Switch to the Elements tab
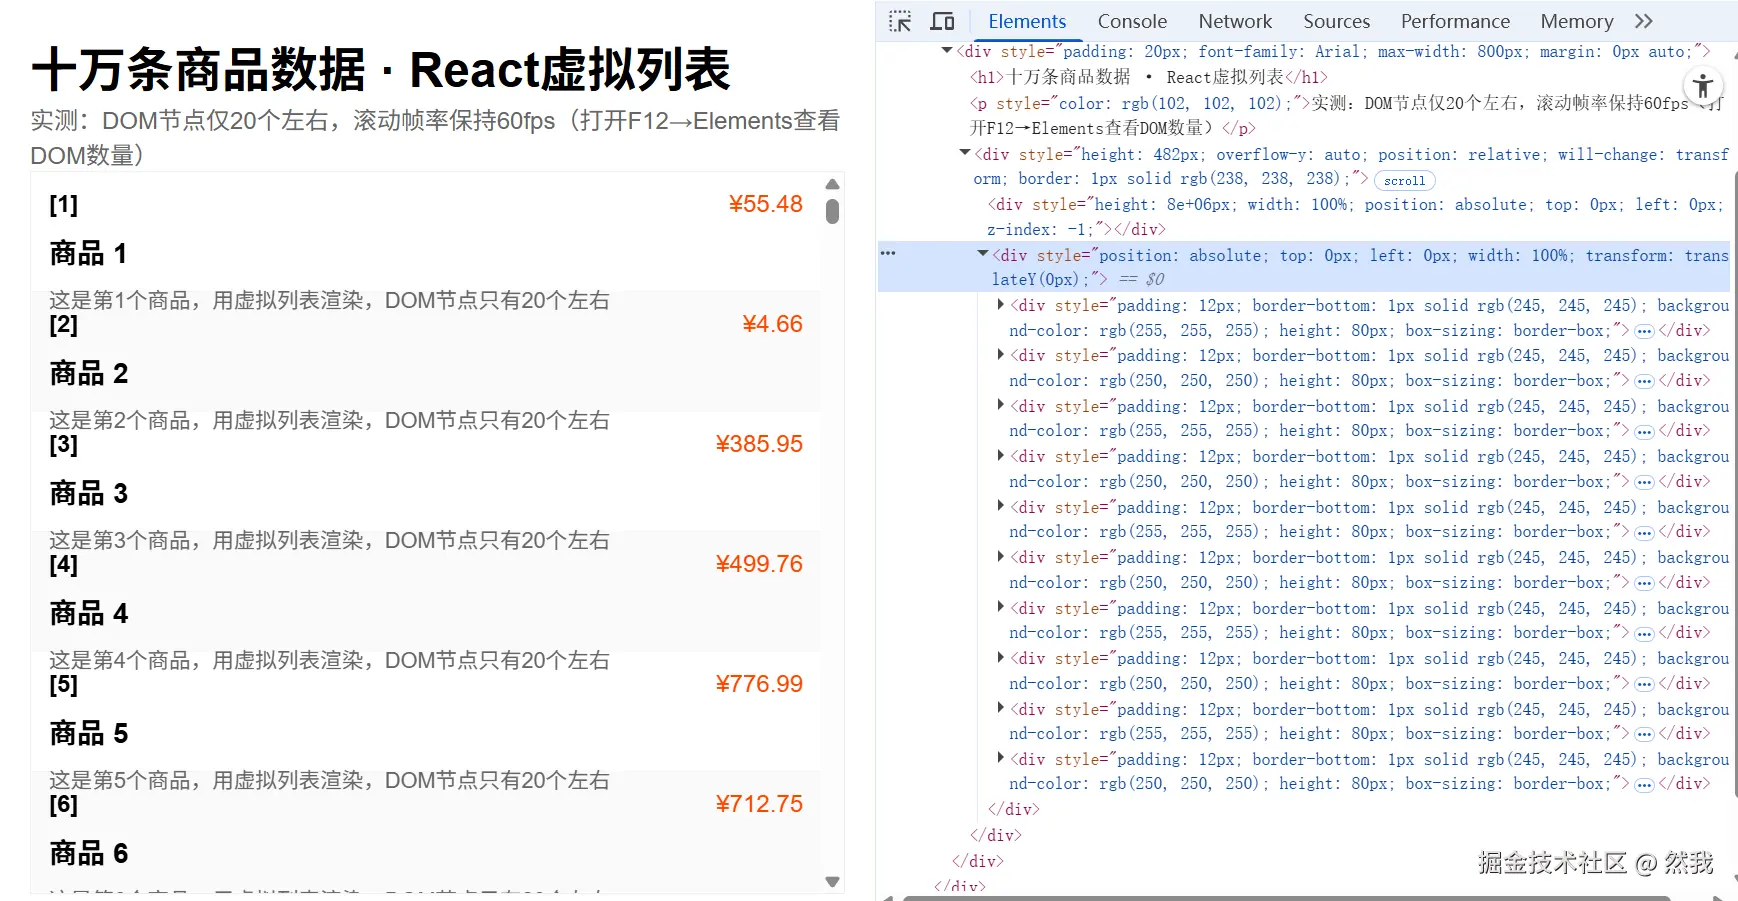Image resolution: width=1738 pixels, height=901 pixels. coord(1027,21)
